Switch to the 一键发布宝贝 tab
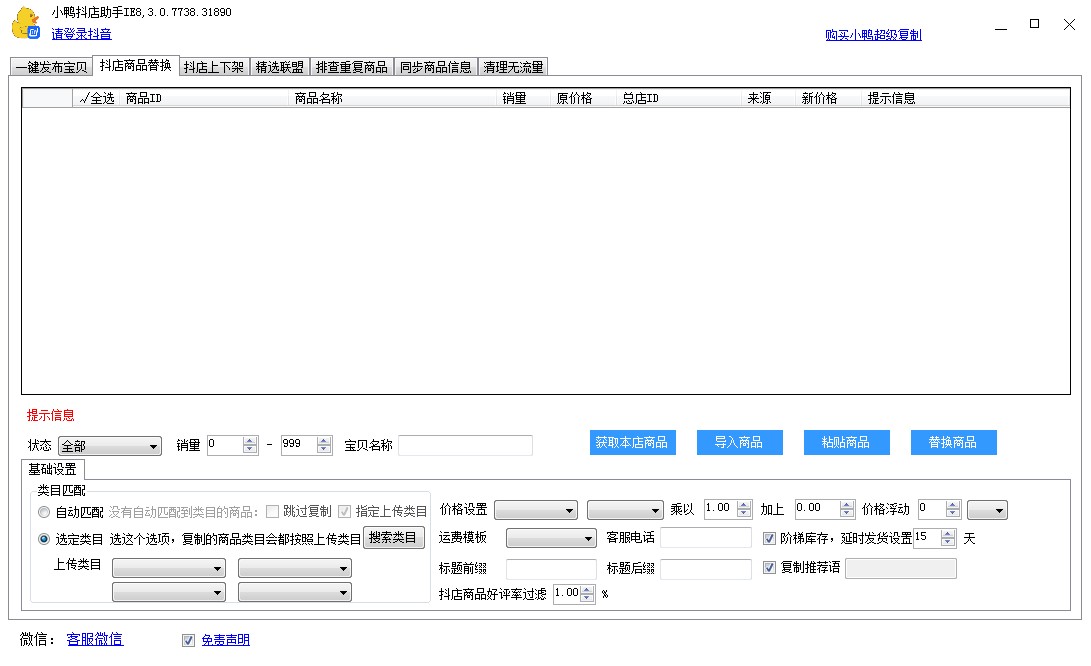The image size is (1091, 666). pos(51,68)
